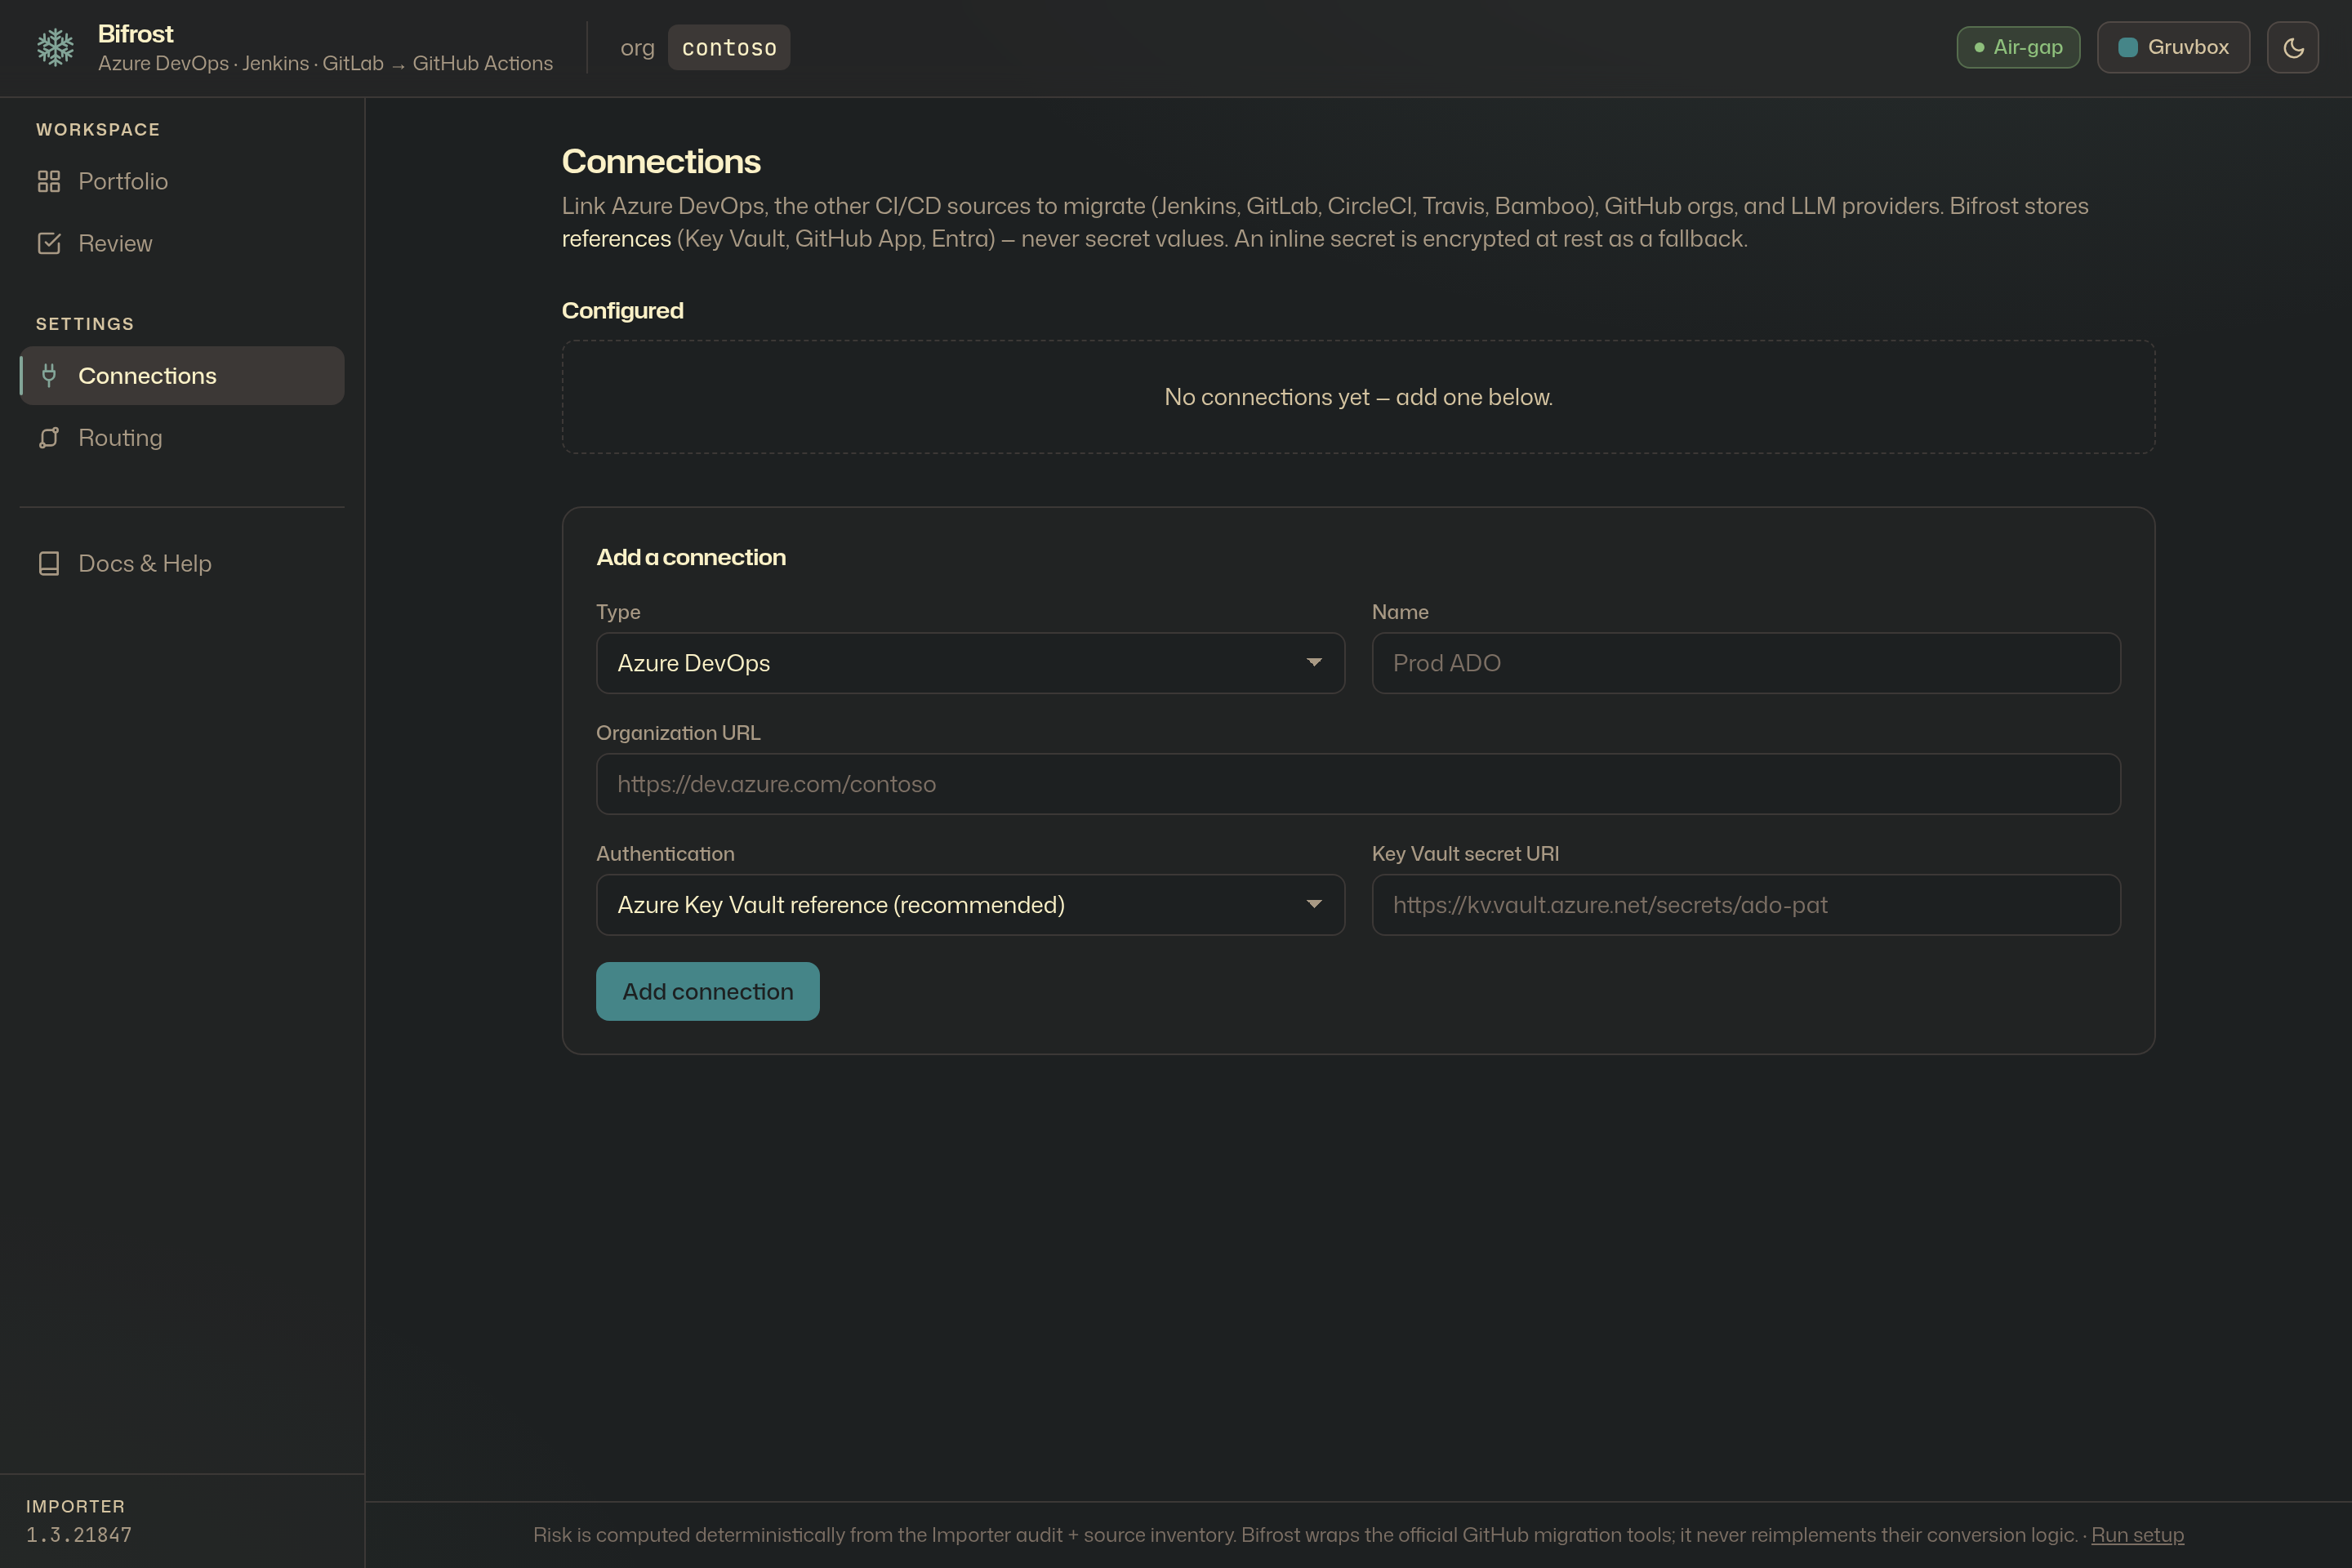Viewport: 2352px width, 1568px height.
Task: Open the Portfolio grid icon
Action: coord(49,181)
